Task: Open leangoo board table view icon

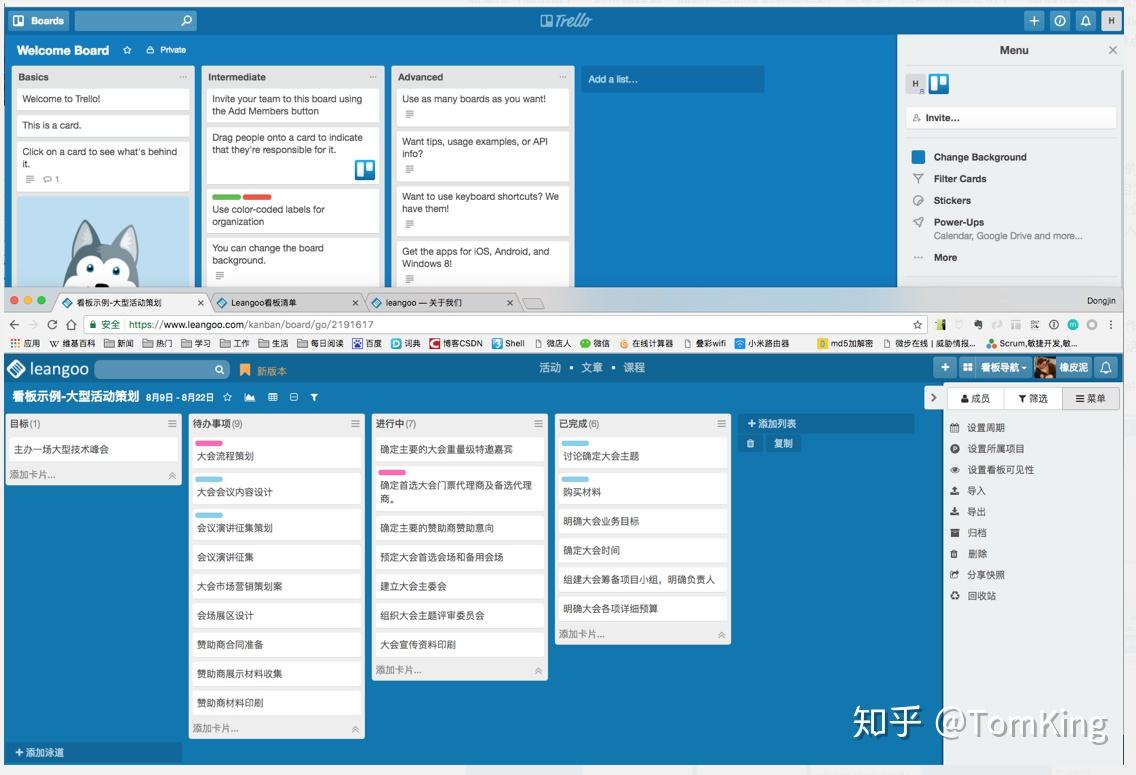Action: point(272,397)
